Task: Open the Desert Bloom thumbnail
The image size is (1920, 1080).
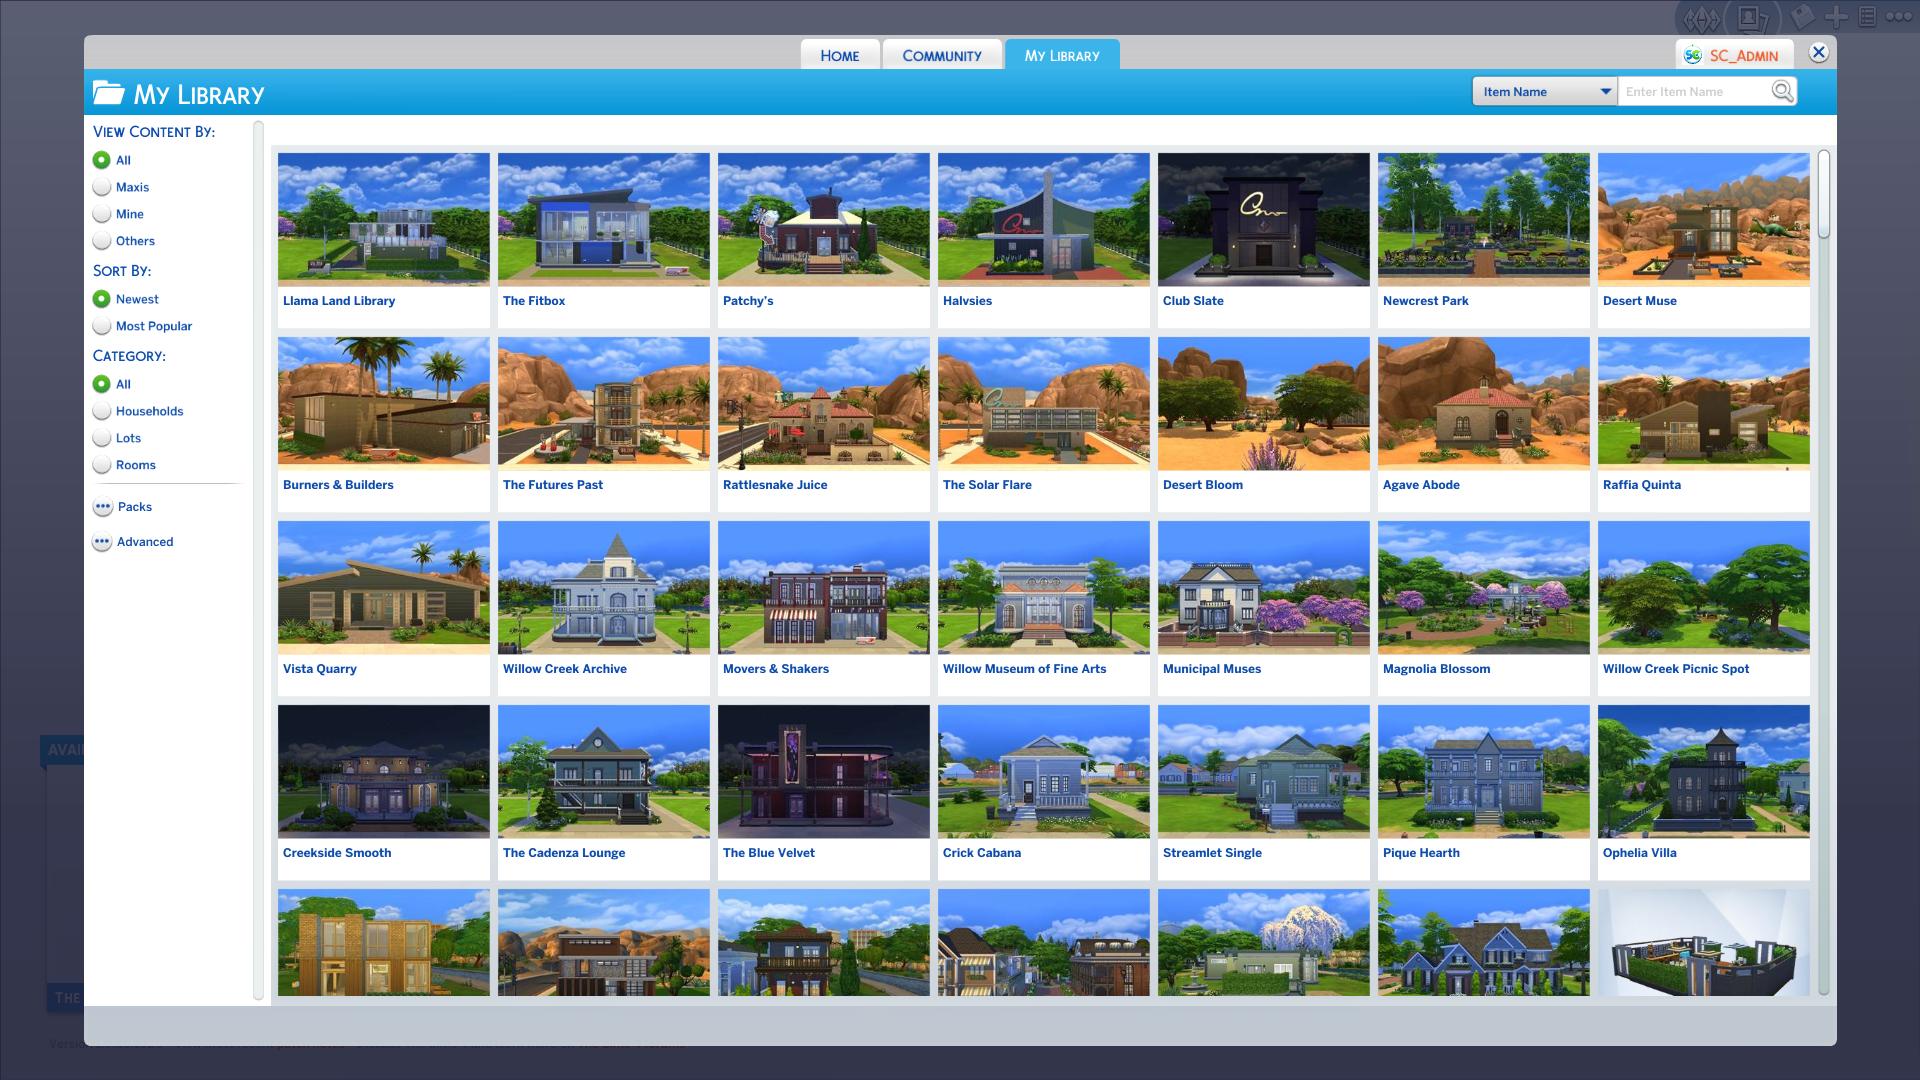Action: pos(1264,403)
